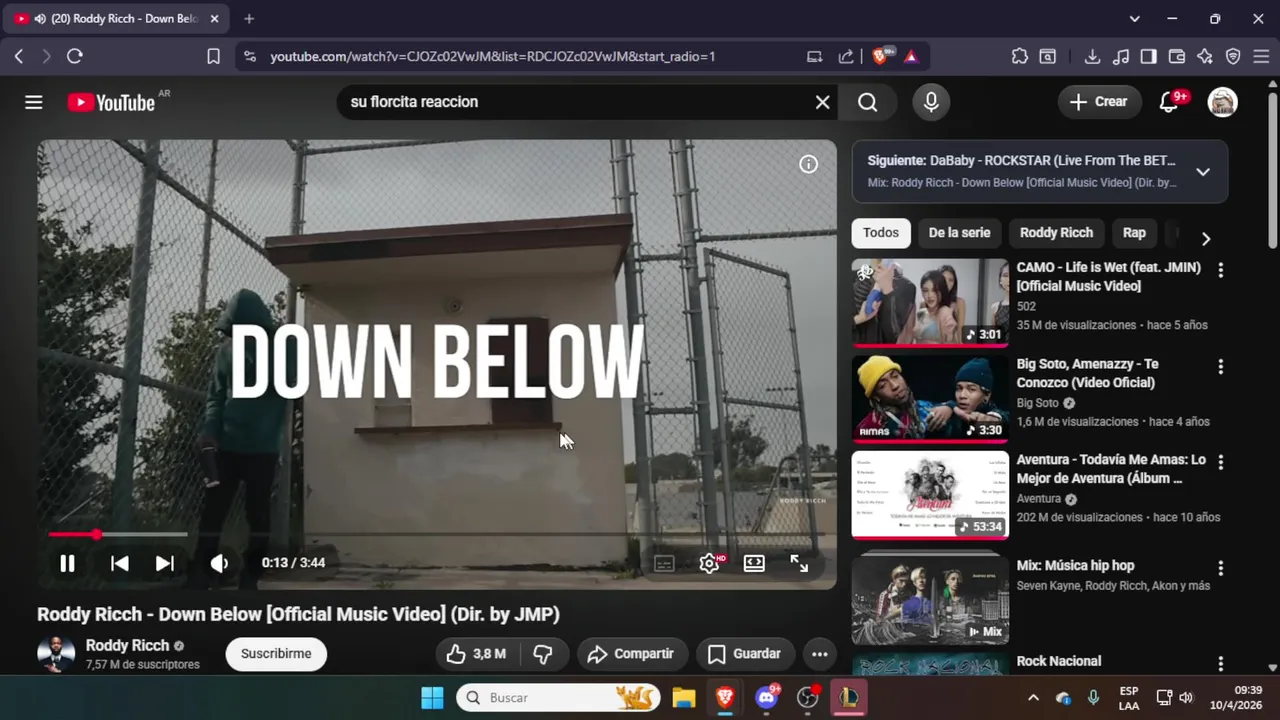1280x720 pixels.
Task: Click the video progress bar
Action: coord(437,535)
